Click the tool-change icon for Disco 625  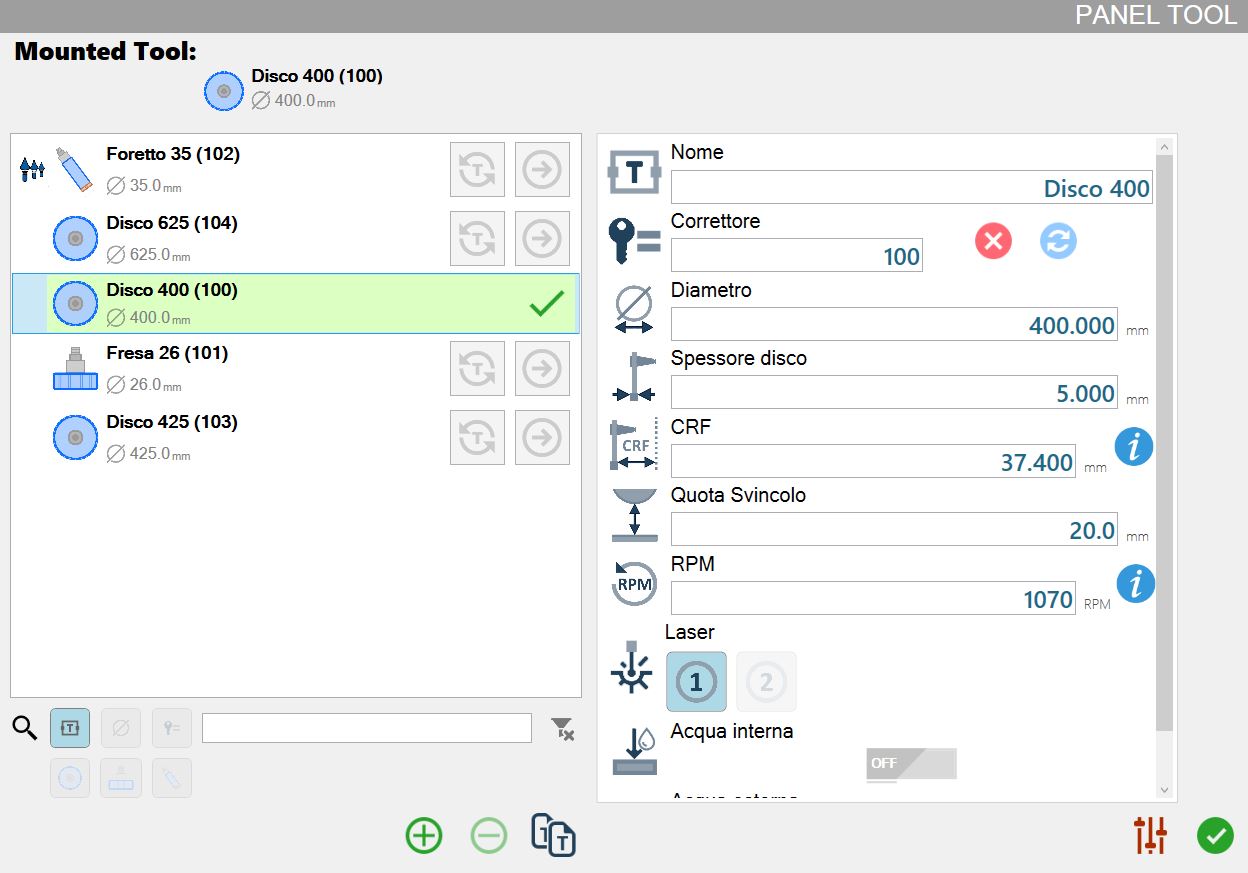click(x=477, y=238)
